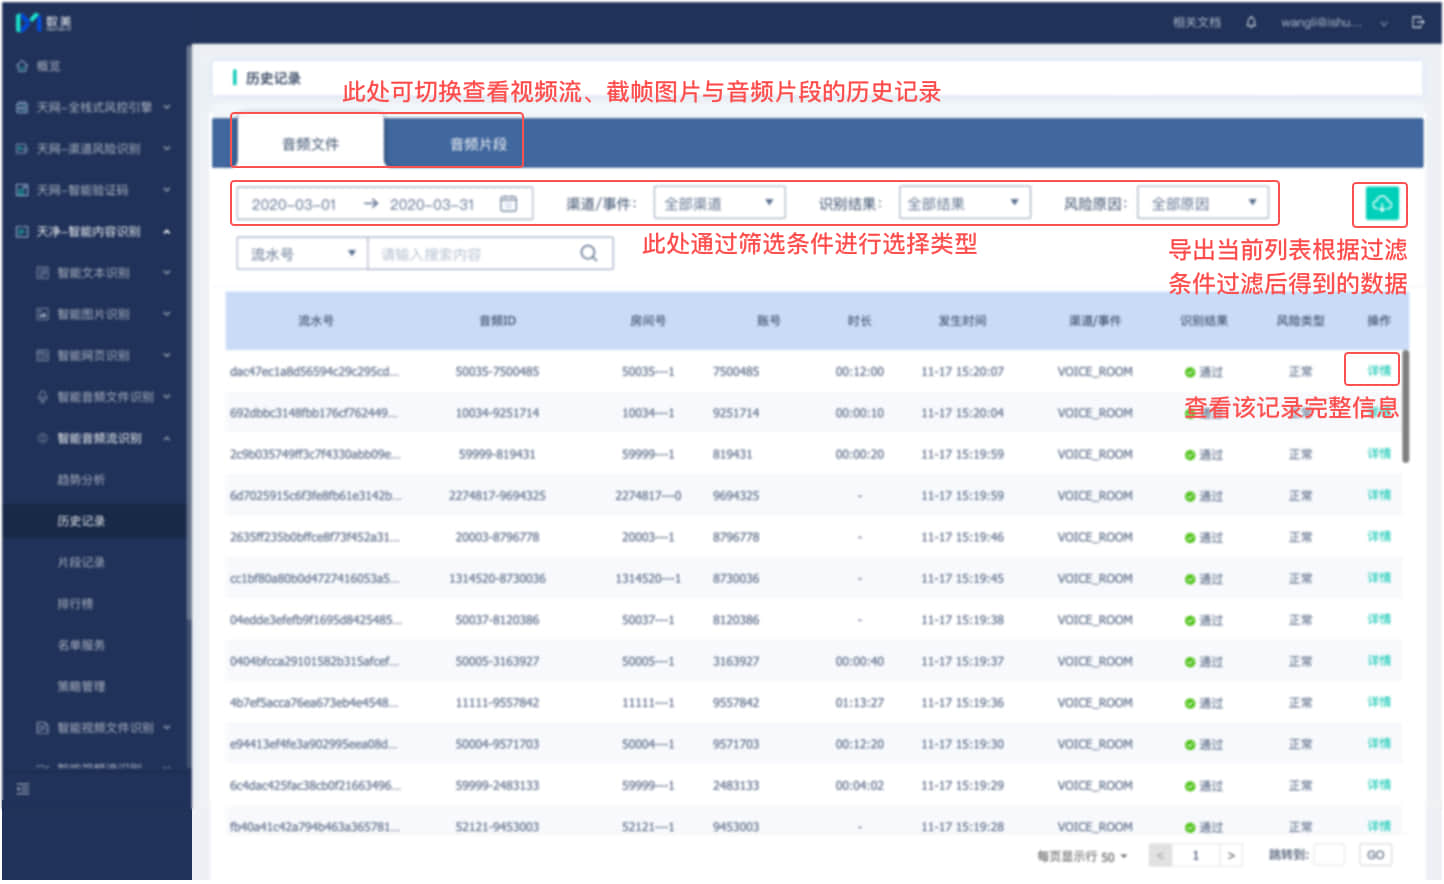
Task: Open the 全部原因 risk reason dropdown
Action: pyautogui.click(x=1204, y=203)
